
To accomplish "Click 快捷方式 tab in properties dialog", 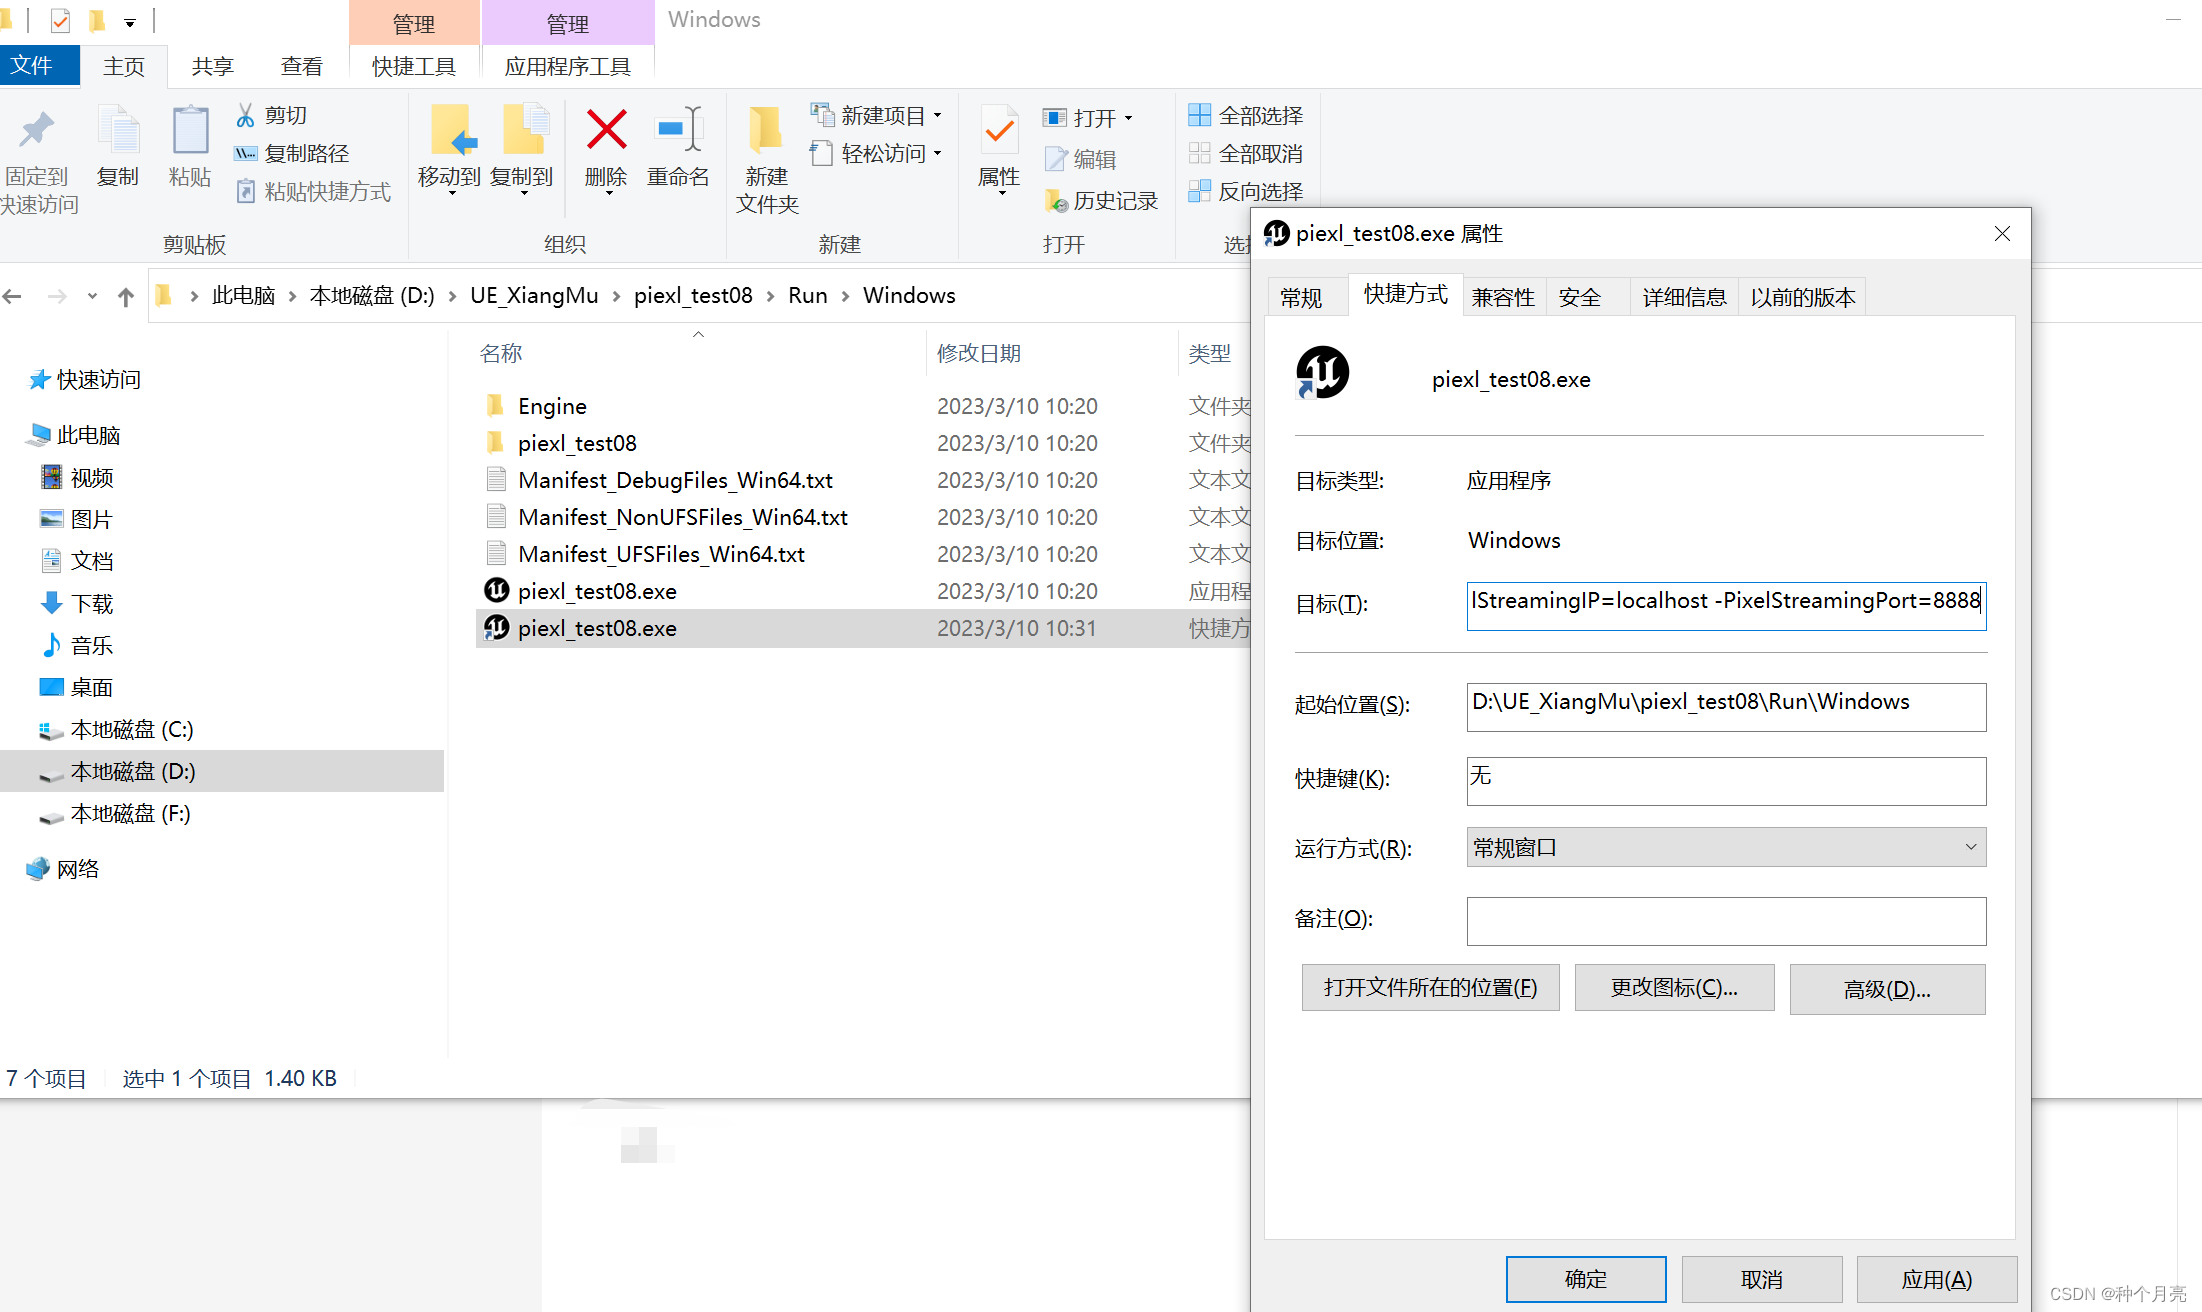I will point(1401,297).
